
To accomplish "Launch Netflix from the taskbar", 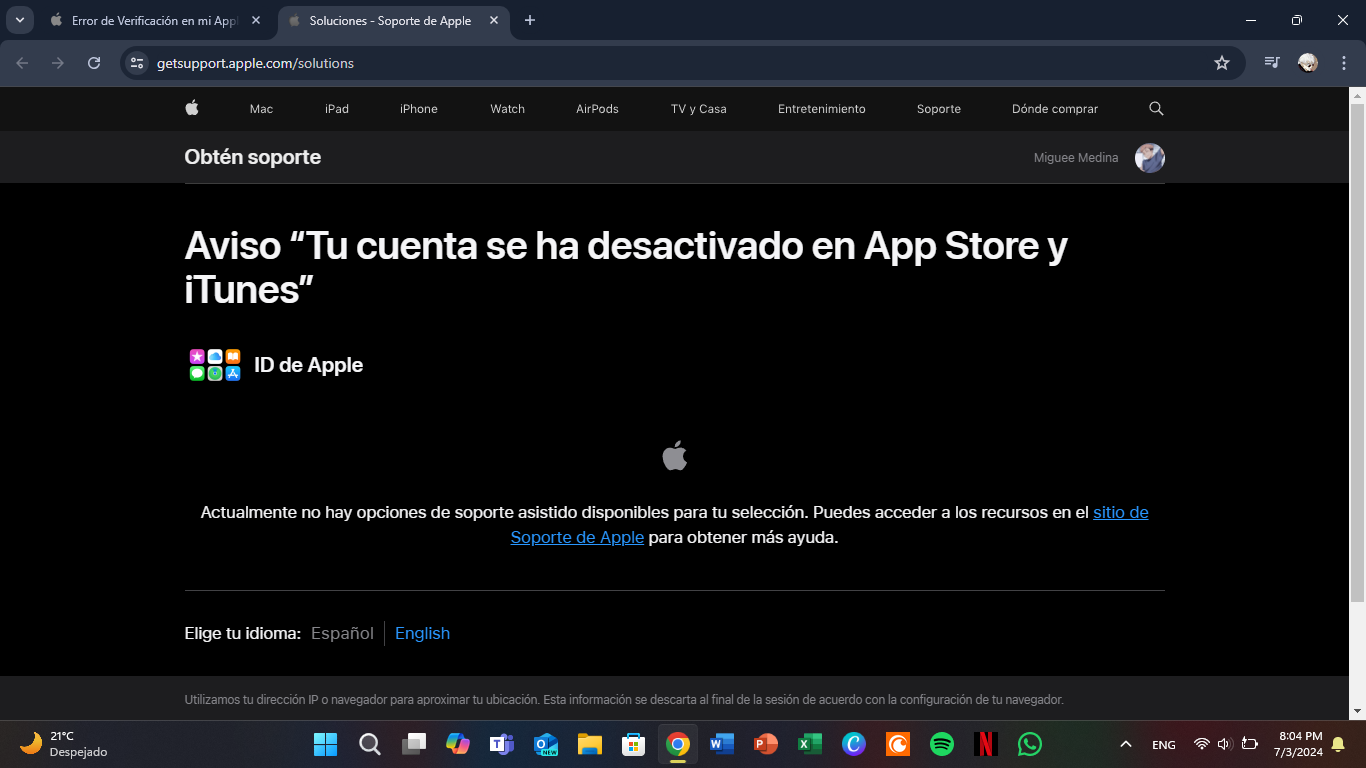I will pyautogui.click(x=985, y=744).
